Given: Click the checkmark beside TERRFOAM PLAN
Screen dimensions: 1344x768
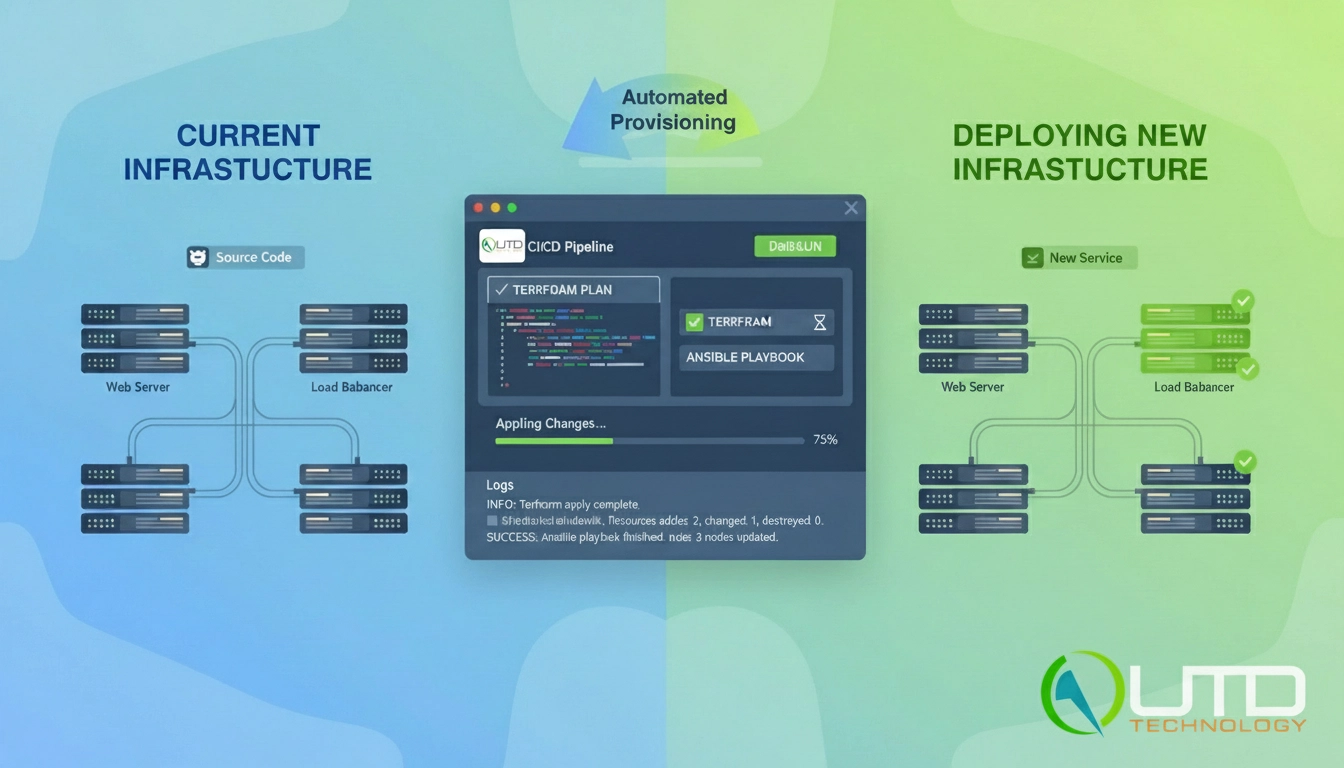Looking at the screenshot, I should (x=500, y=290).
